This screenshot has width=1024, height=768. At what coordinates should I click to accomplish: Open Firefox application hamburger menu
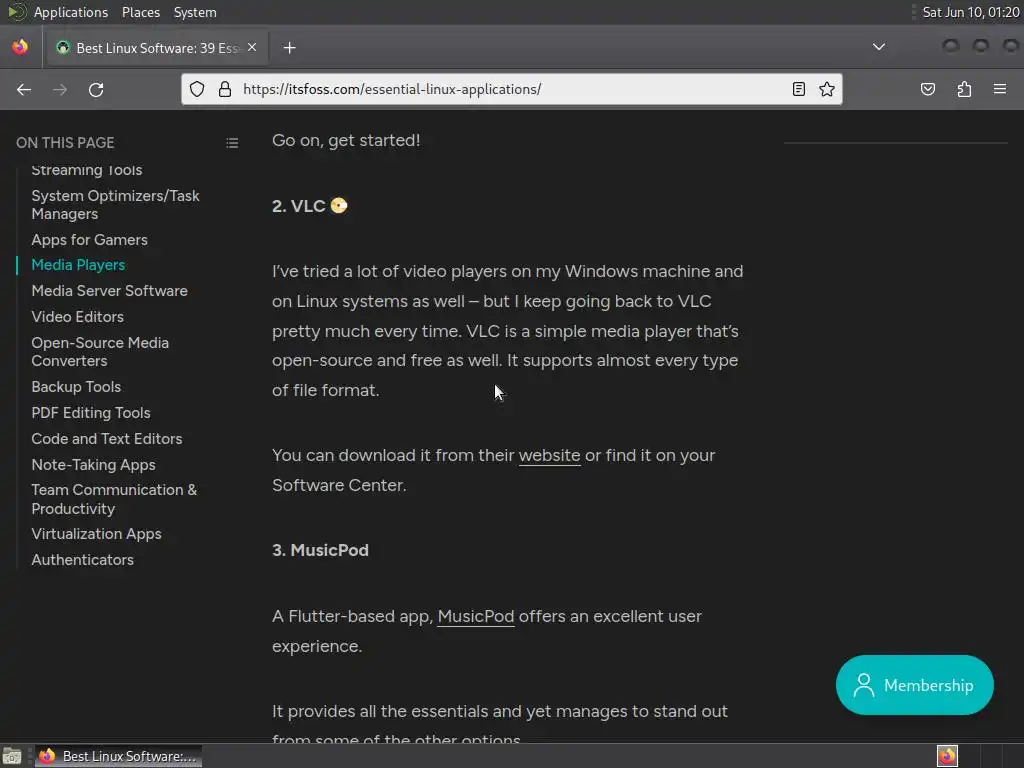coord(999,89)
